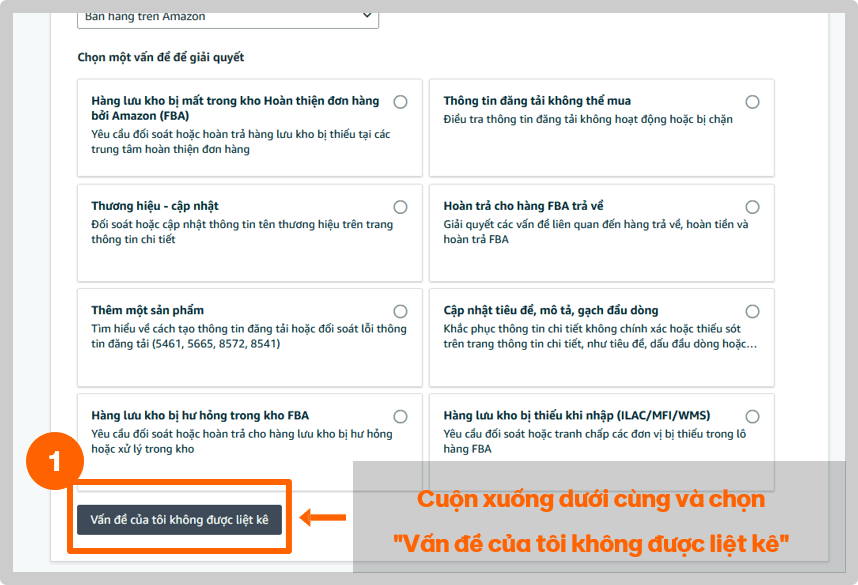Click description Yêu cầu đối soát hoặc tranh chấp các đơn vị

594,442
